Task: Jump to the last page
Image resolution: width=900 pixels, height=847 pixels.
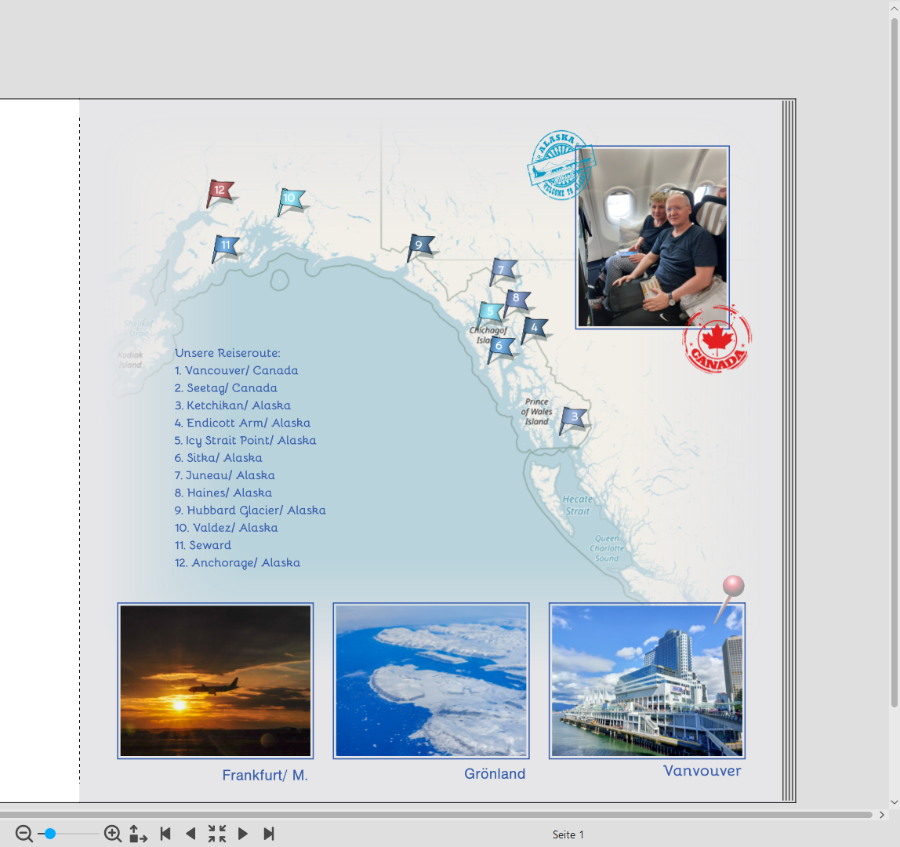Action: tap(269, 833)
